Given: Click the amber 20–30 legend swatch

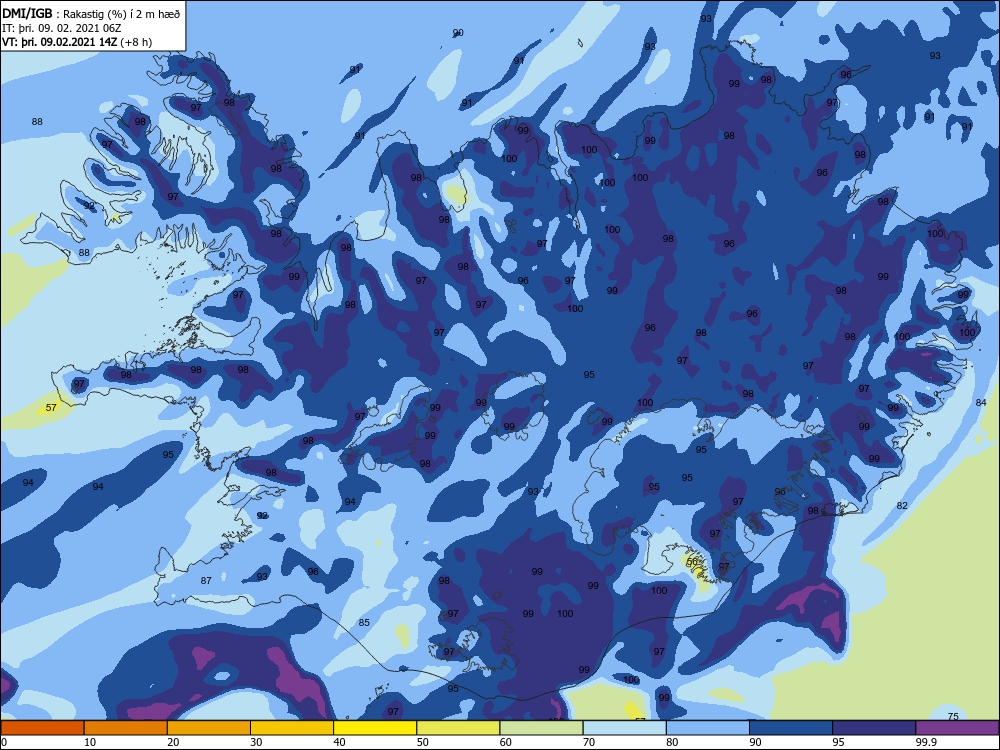Looking at the screenshot, I should (x=209, y=728).
